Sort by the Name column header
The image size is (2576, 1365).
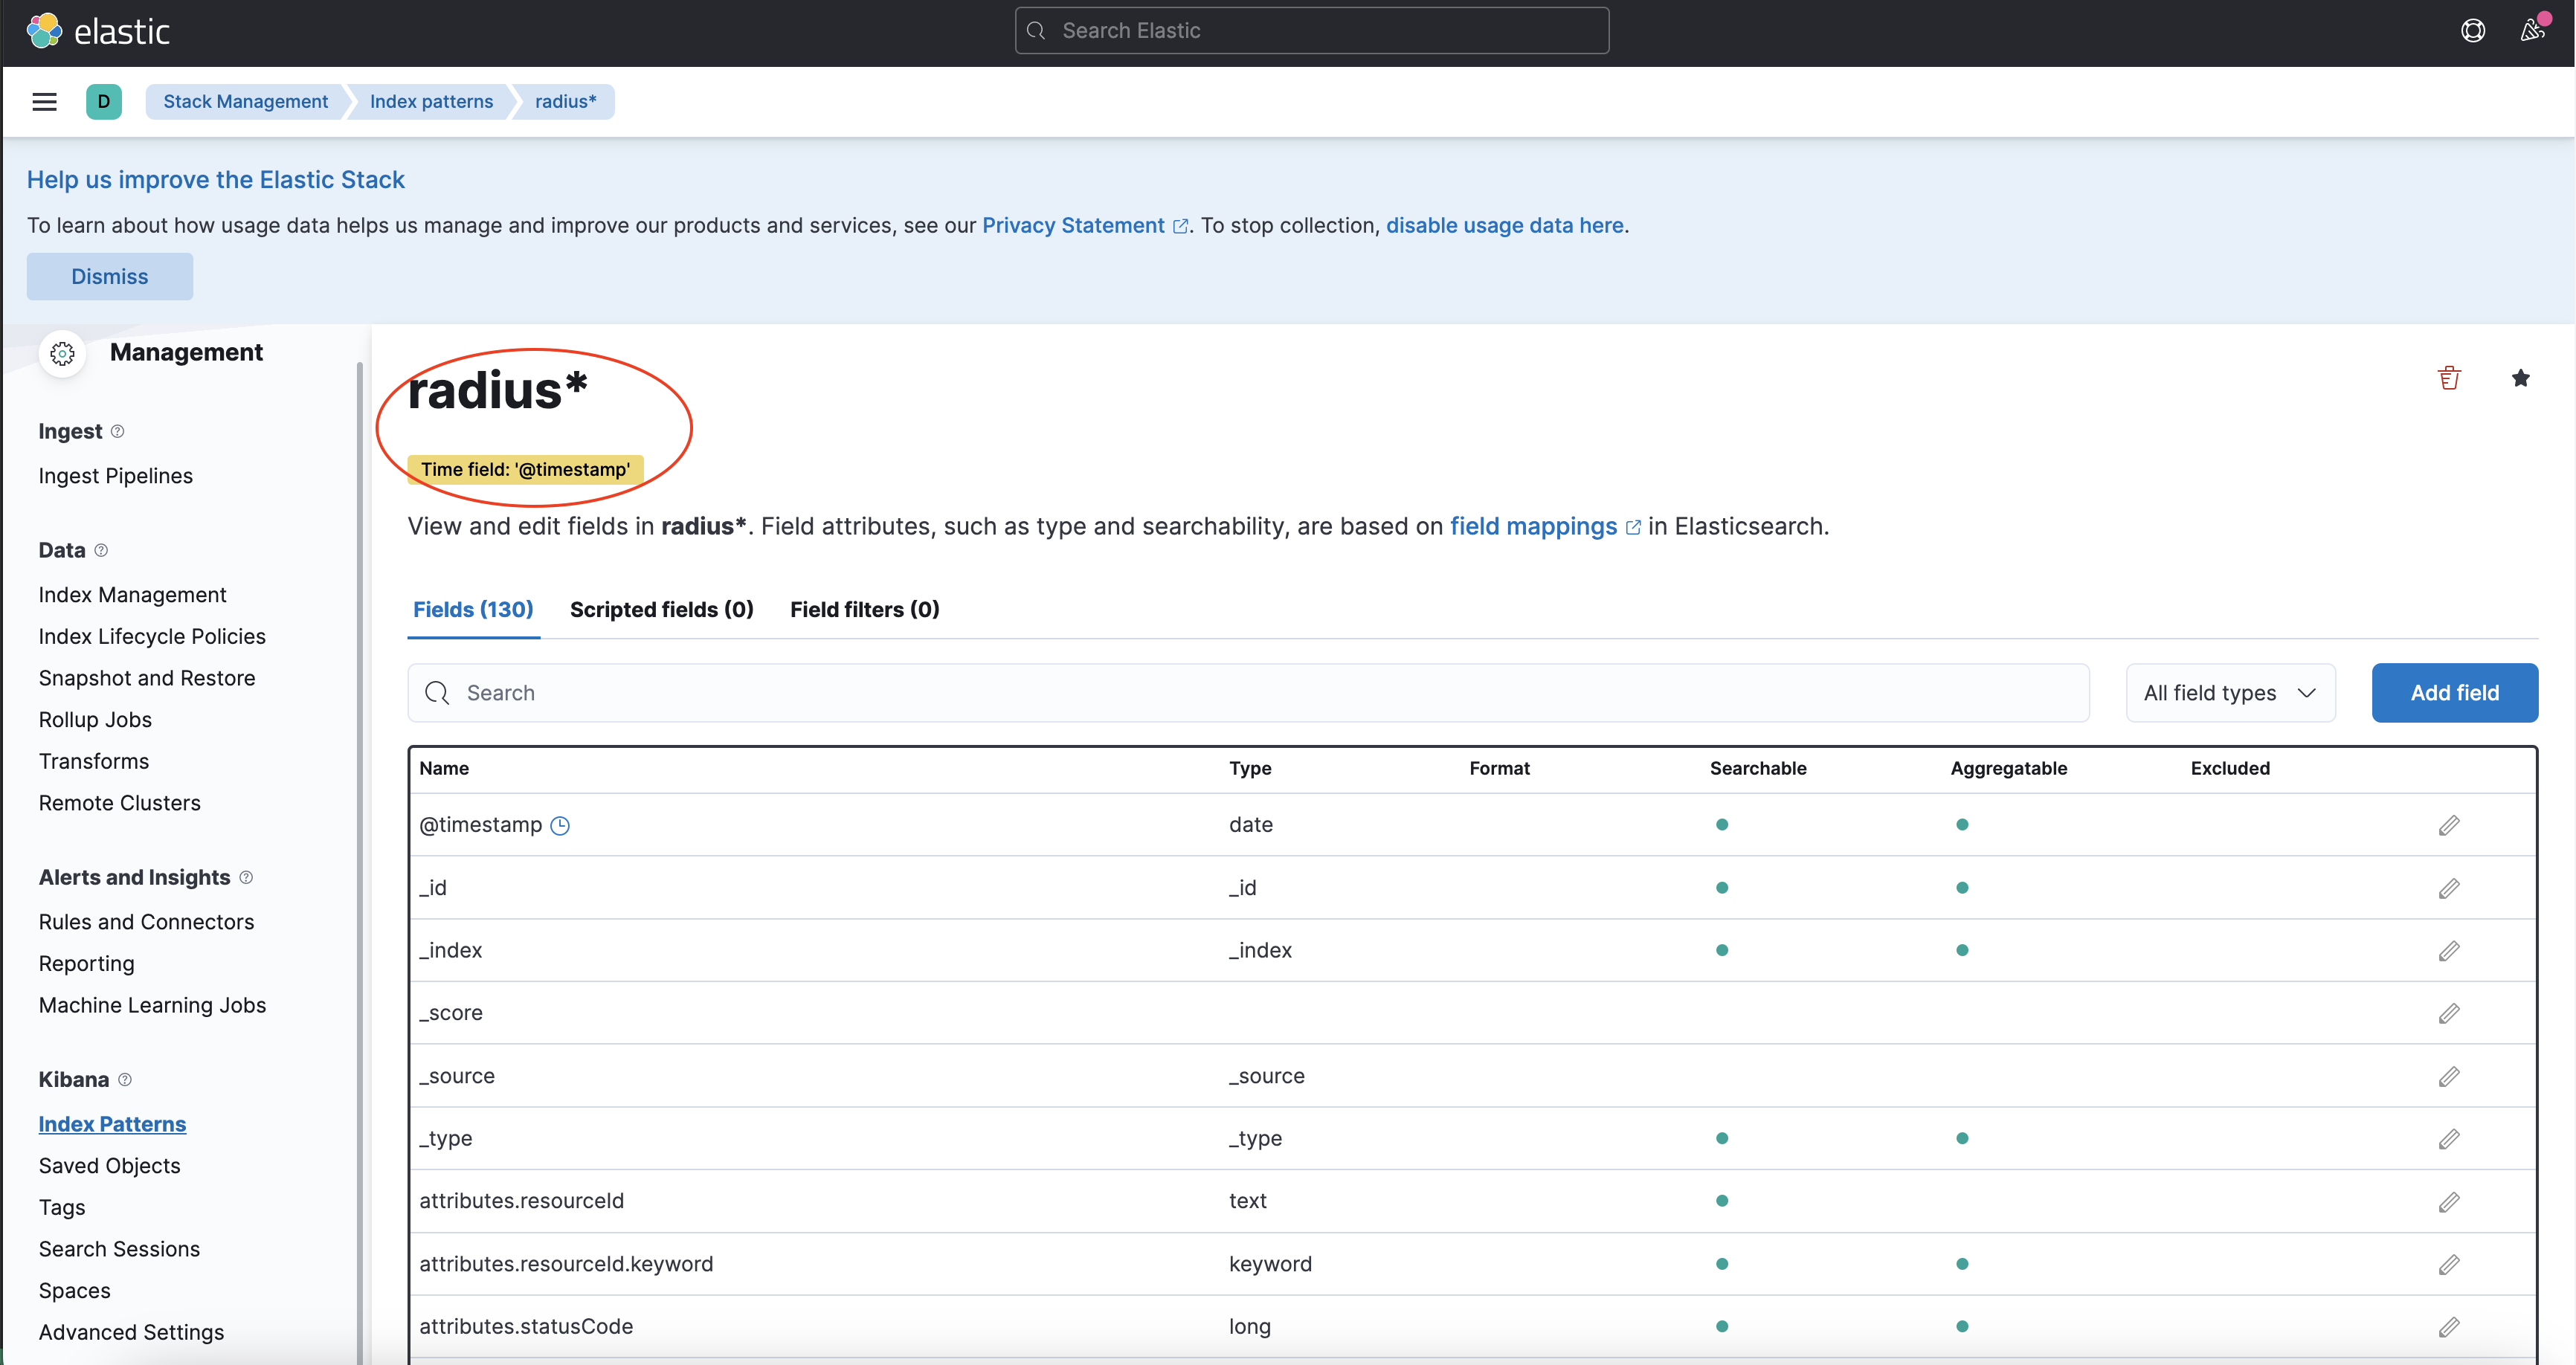444,768
